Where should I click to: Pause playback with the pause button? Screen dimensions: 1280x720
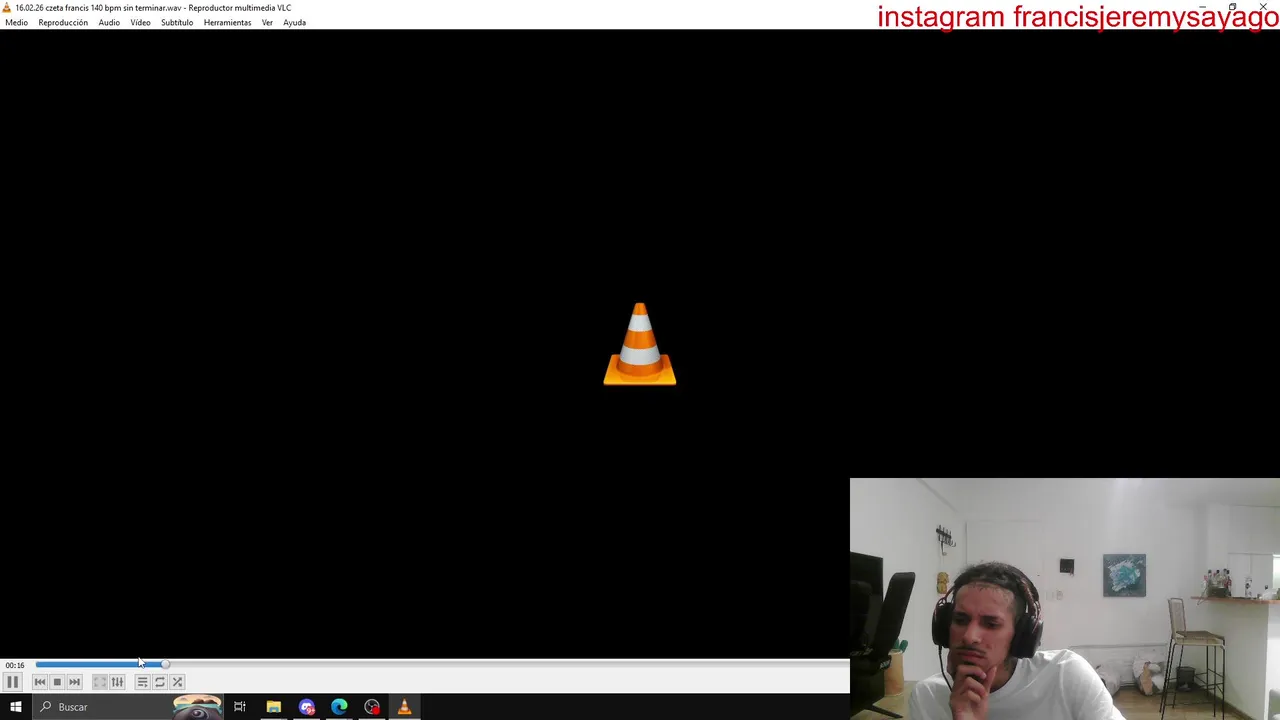coord(12,682)
